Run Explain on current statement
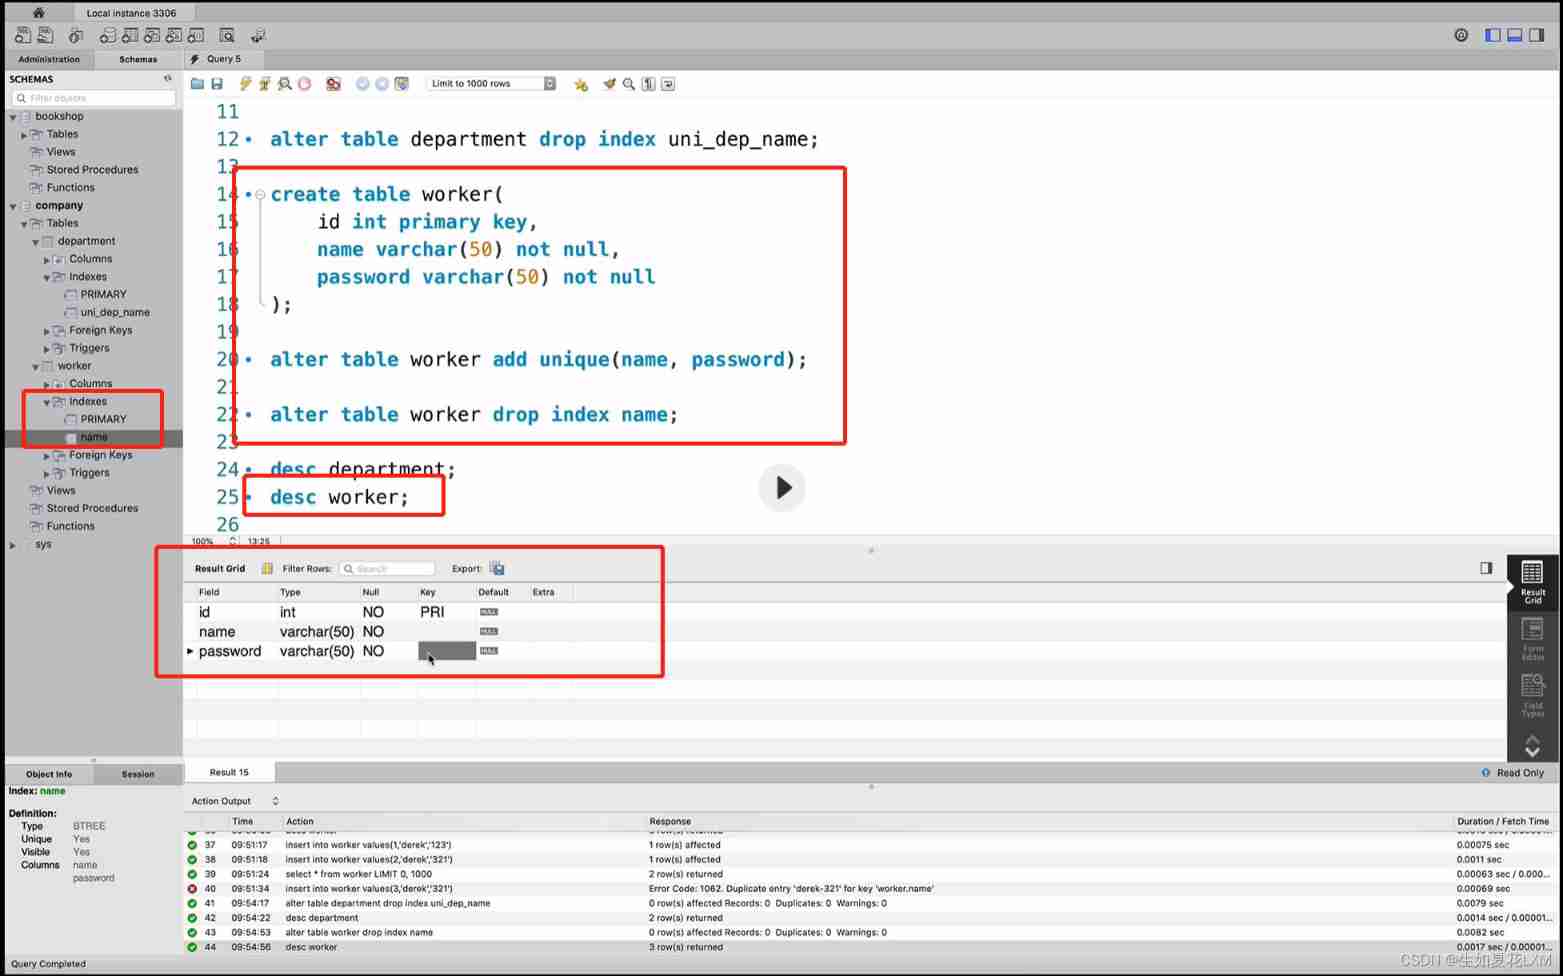Screen dimensions: 1563x976 click(285, 84)
